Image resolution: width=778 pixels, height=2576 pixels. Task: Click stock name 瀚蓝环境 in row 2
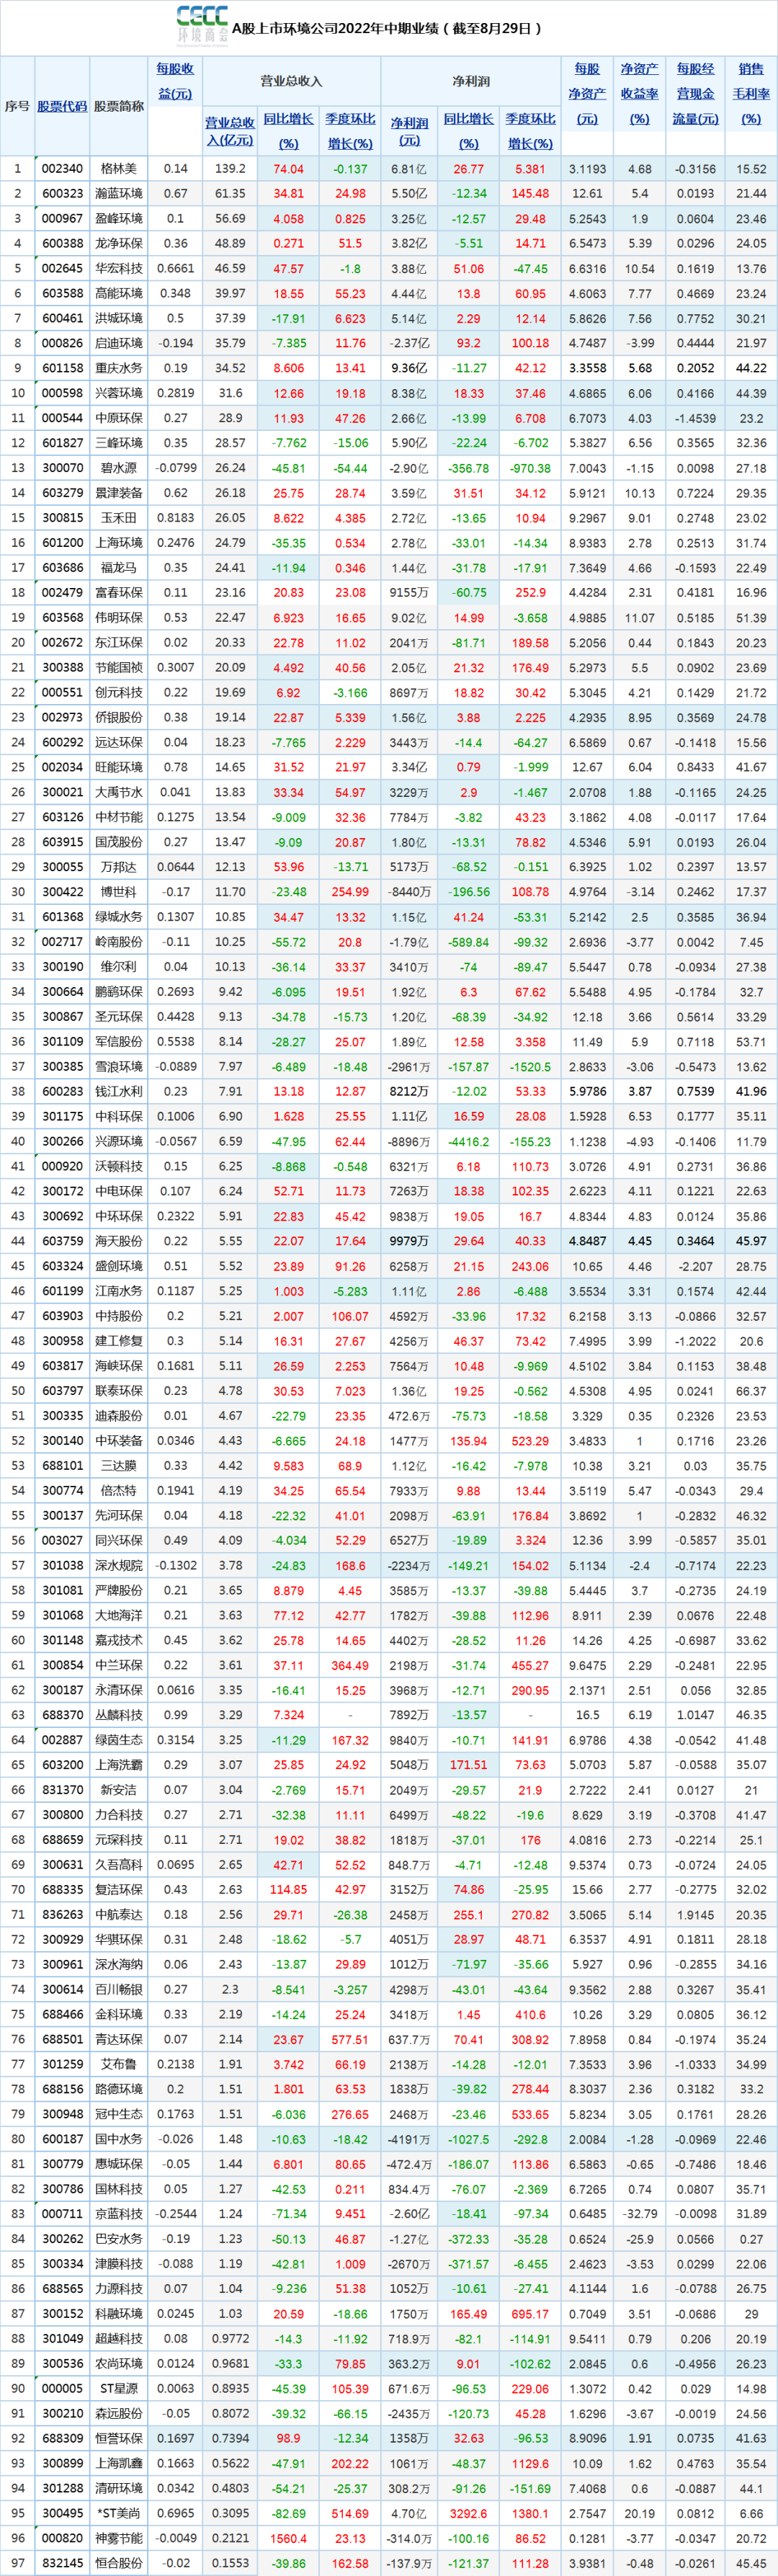pyautogui.click(x=119, y=194)
